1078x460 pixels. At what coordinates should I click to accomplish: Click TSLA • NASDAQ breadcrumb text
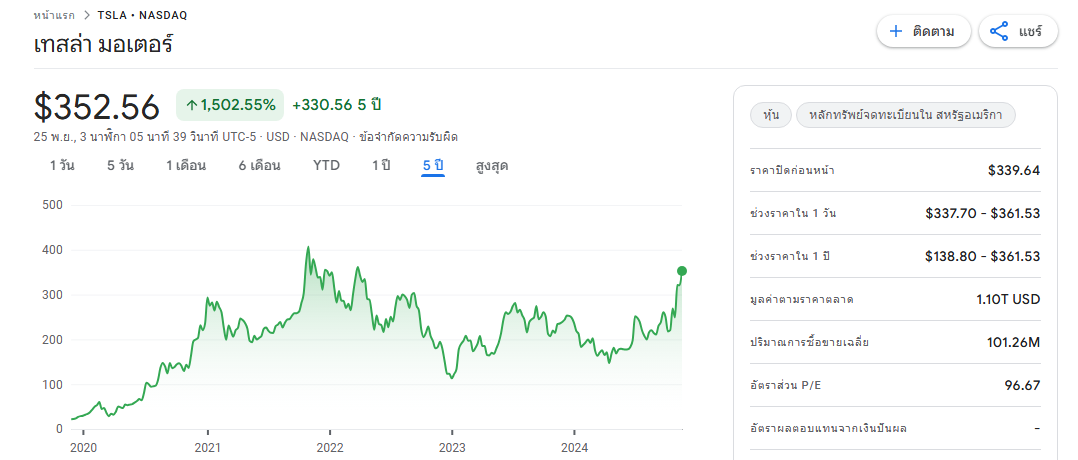tap(142, 14)
